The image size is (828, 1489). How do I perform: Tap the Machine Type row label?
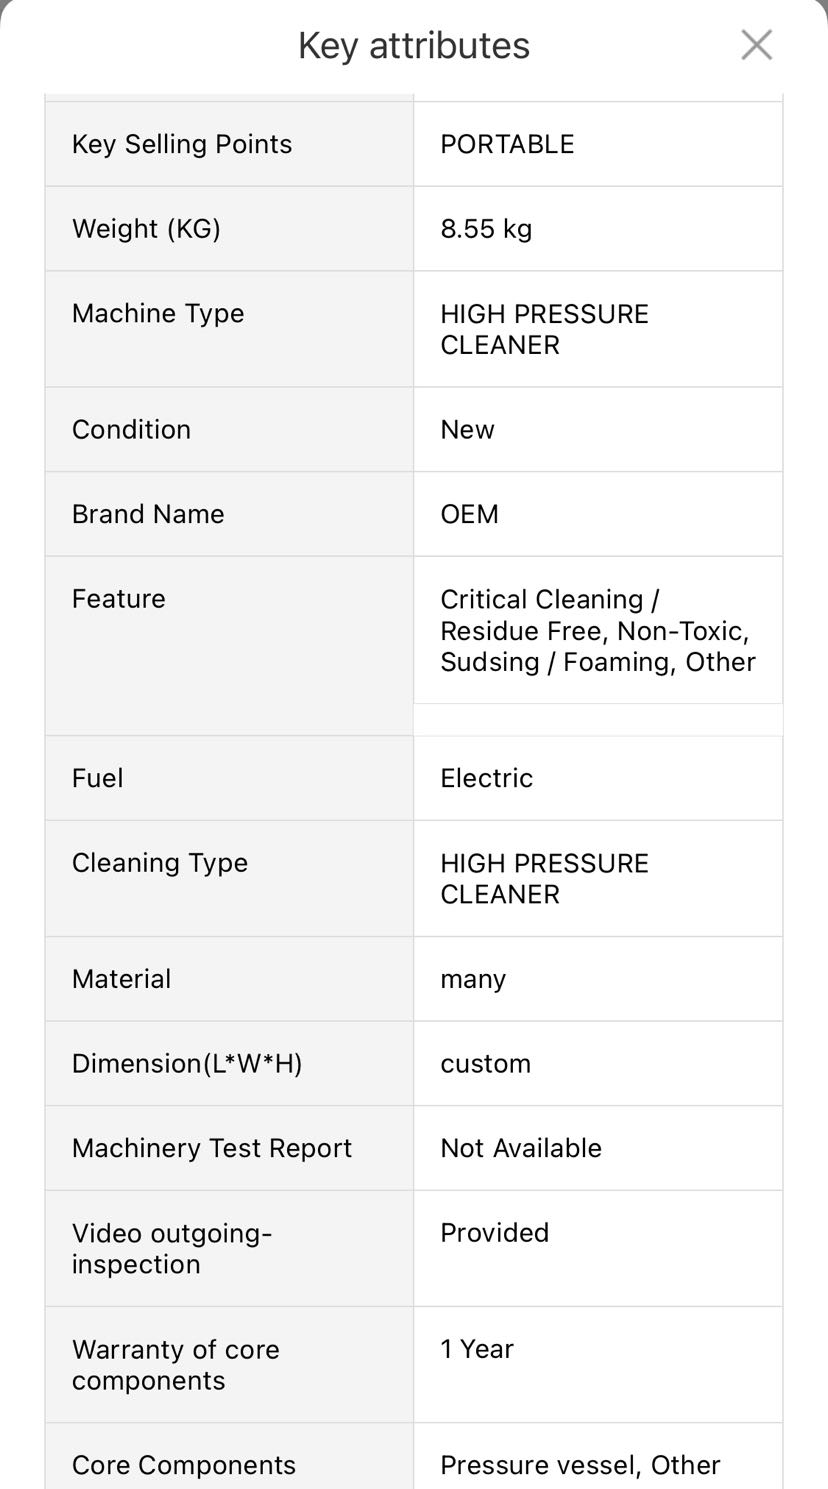point(158,313)
